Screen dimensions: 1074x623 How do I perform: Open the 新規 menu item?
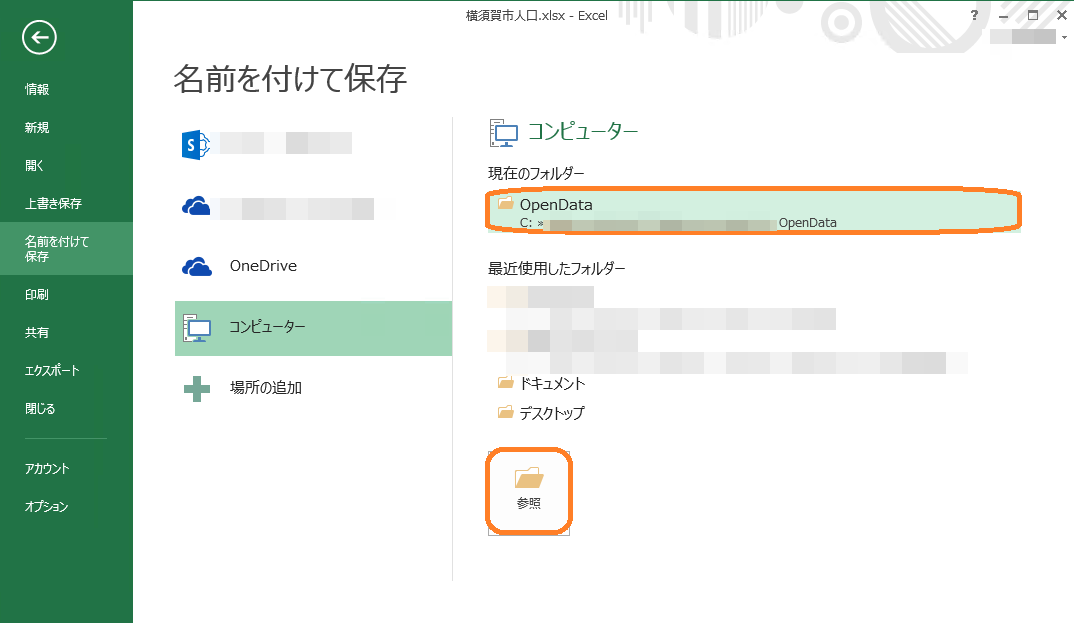tap(37, 128)
